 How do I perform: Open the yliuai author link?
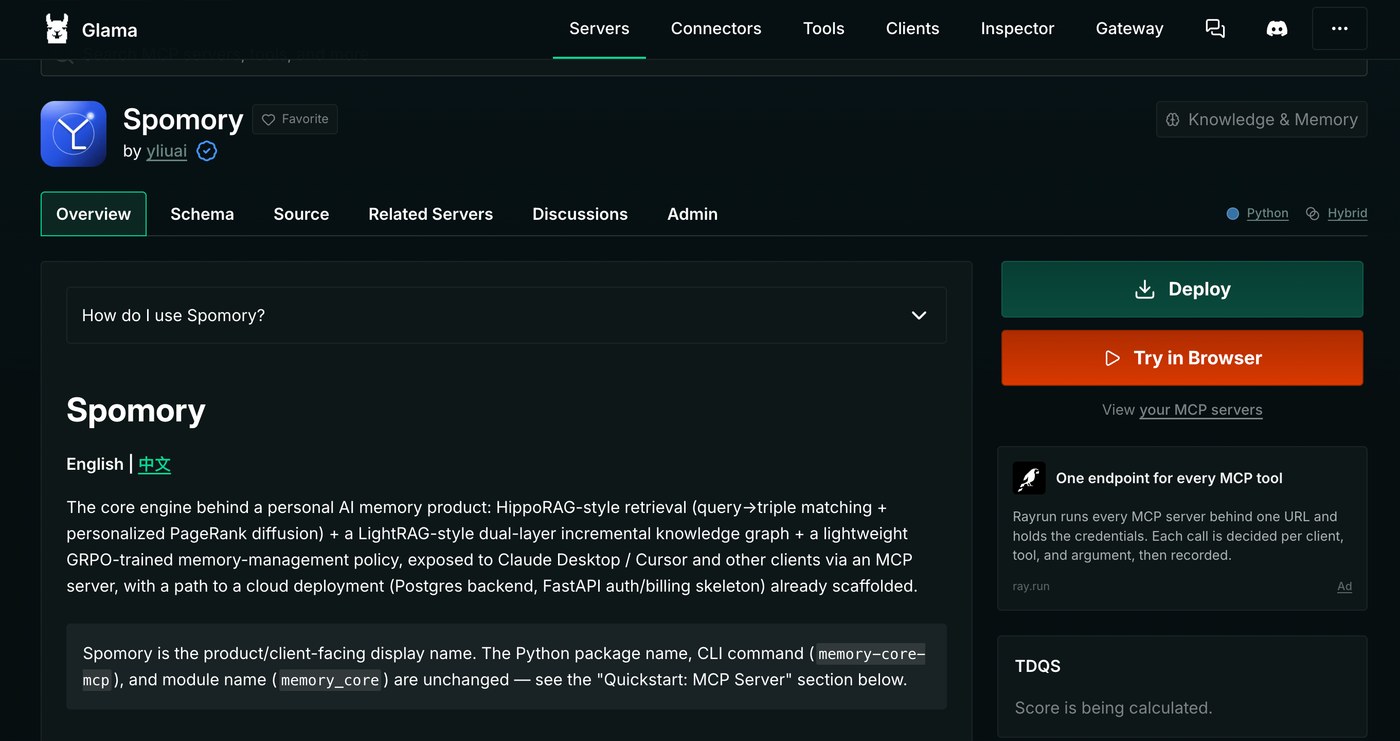coord(167,151)
